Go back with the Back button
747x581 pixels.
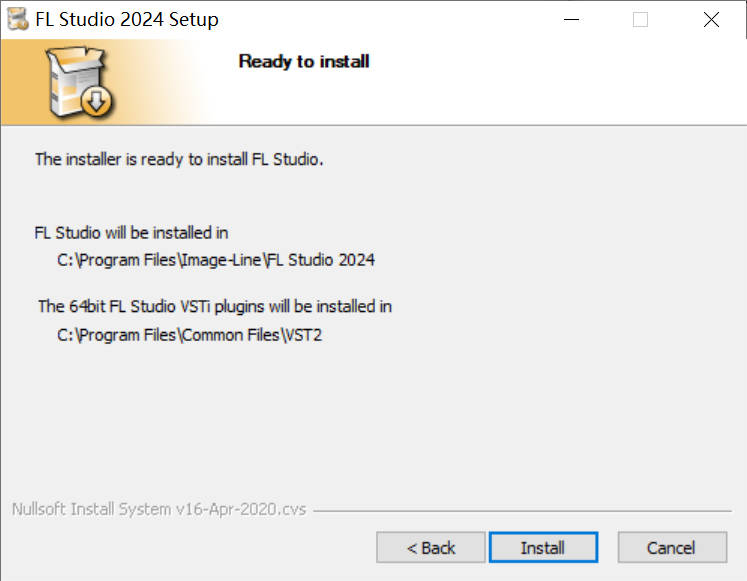[x=431, y=547]
